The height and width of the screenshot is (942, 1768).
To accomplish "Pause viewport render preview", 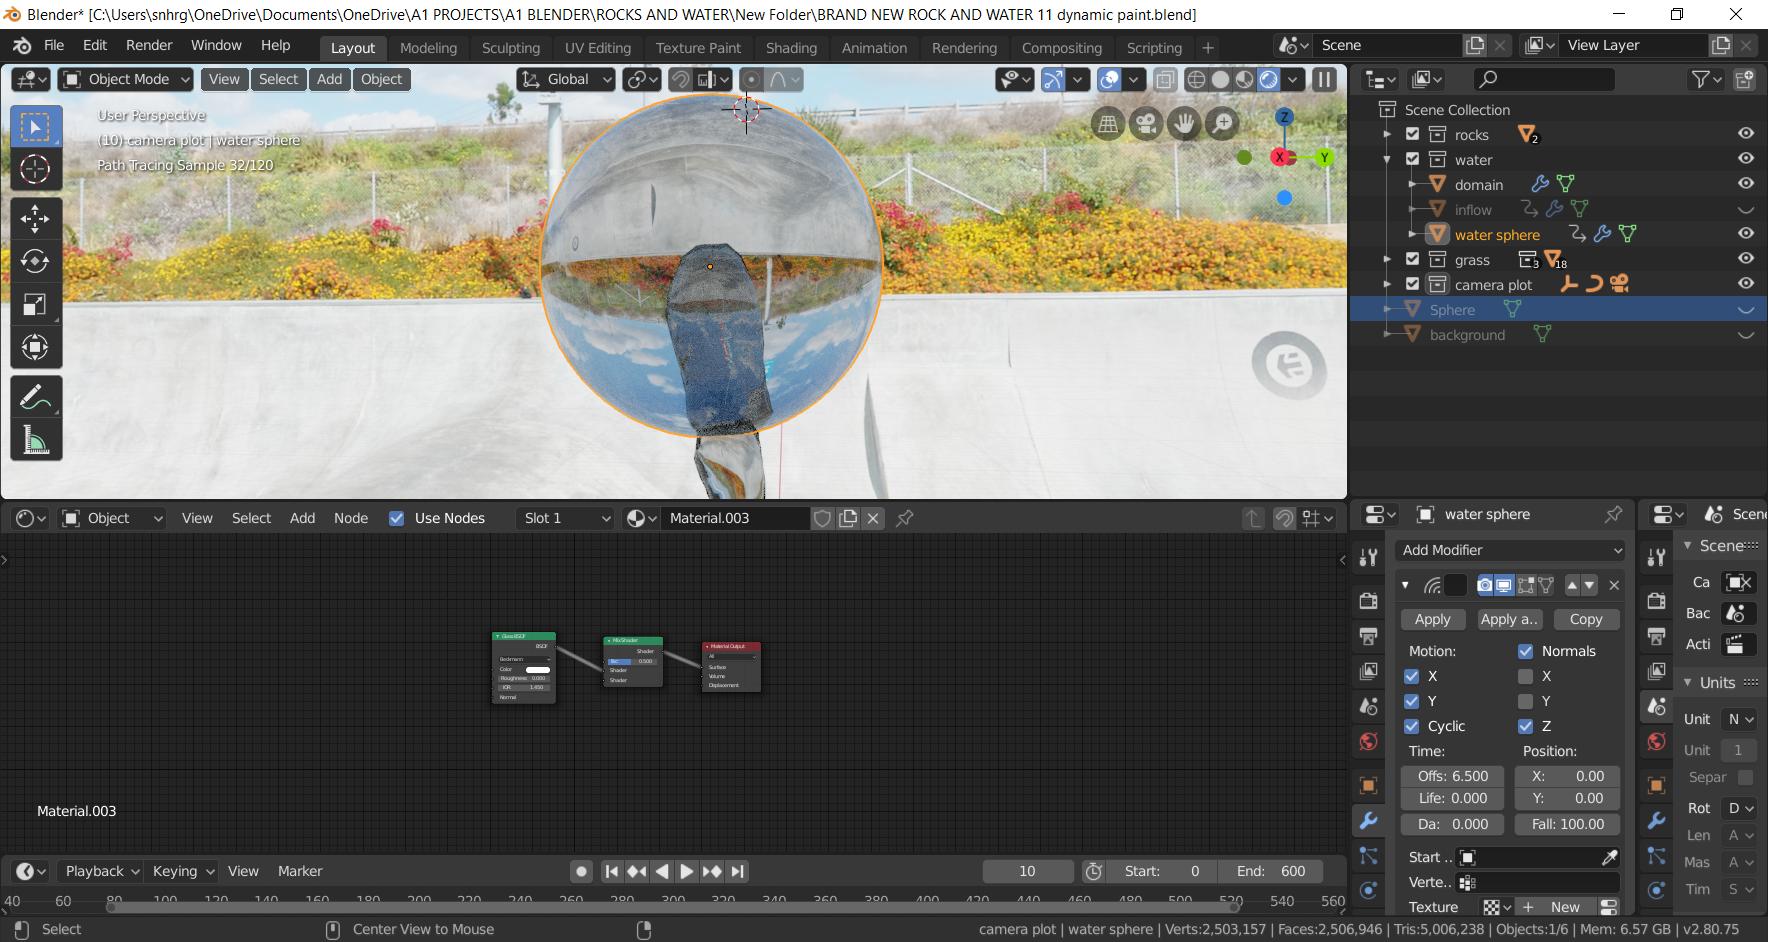I will click(x=1324, y=79).
